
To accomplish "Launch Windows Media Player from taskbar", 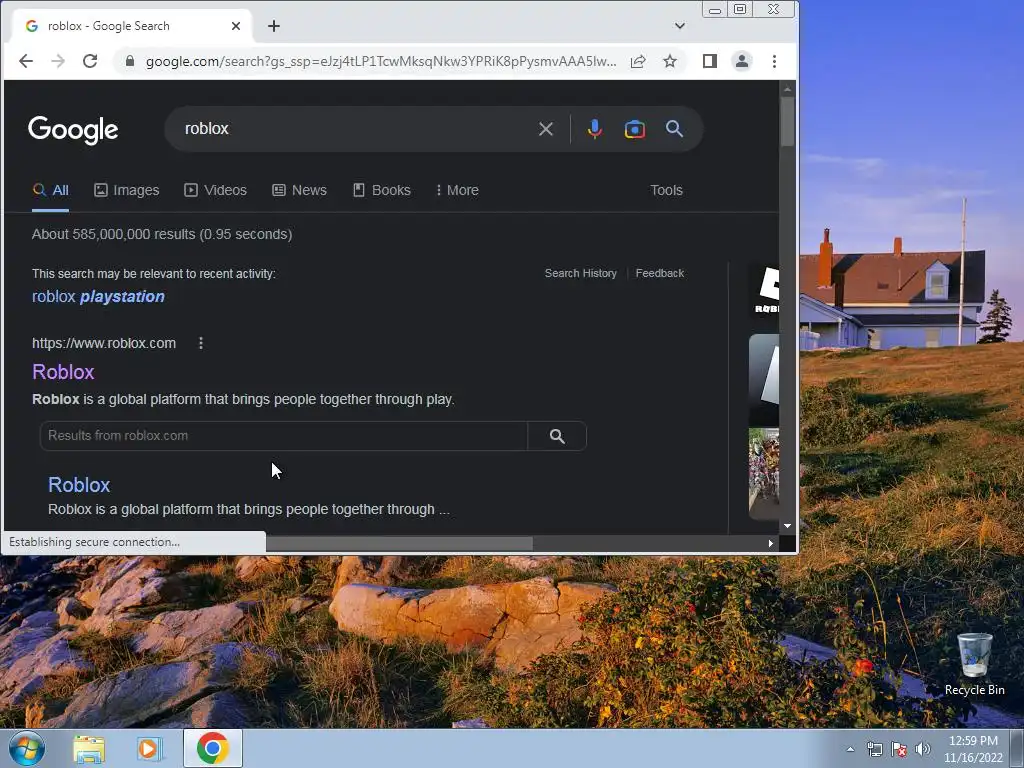I will [149, 748].
